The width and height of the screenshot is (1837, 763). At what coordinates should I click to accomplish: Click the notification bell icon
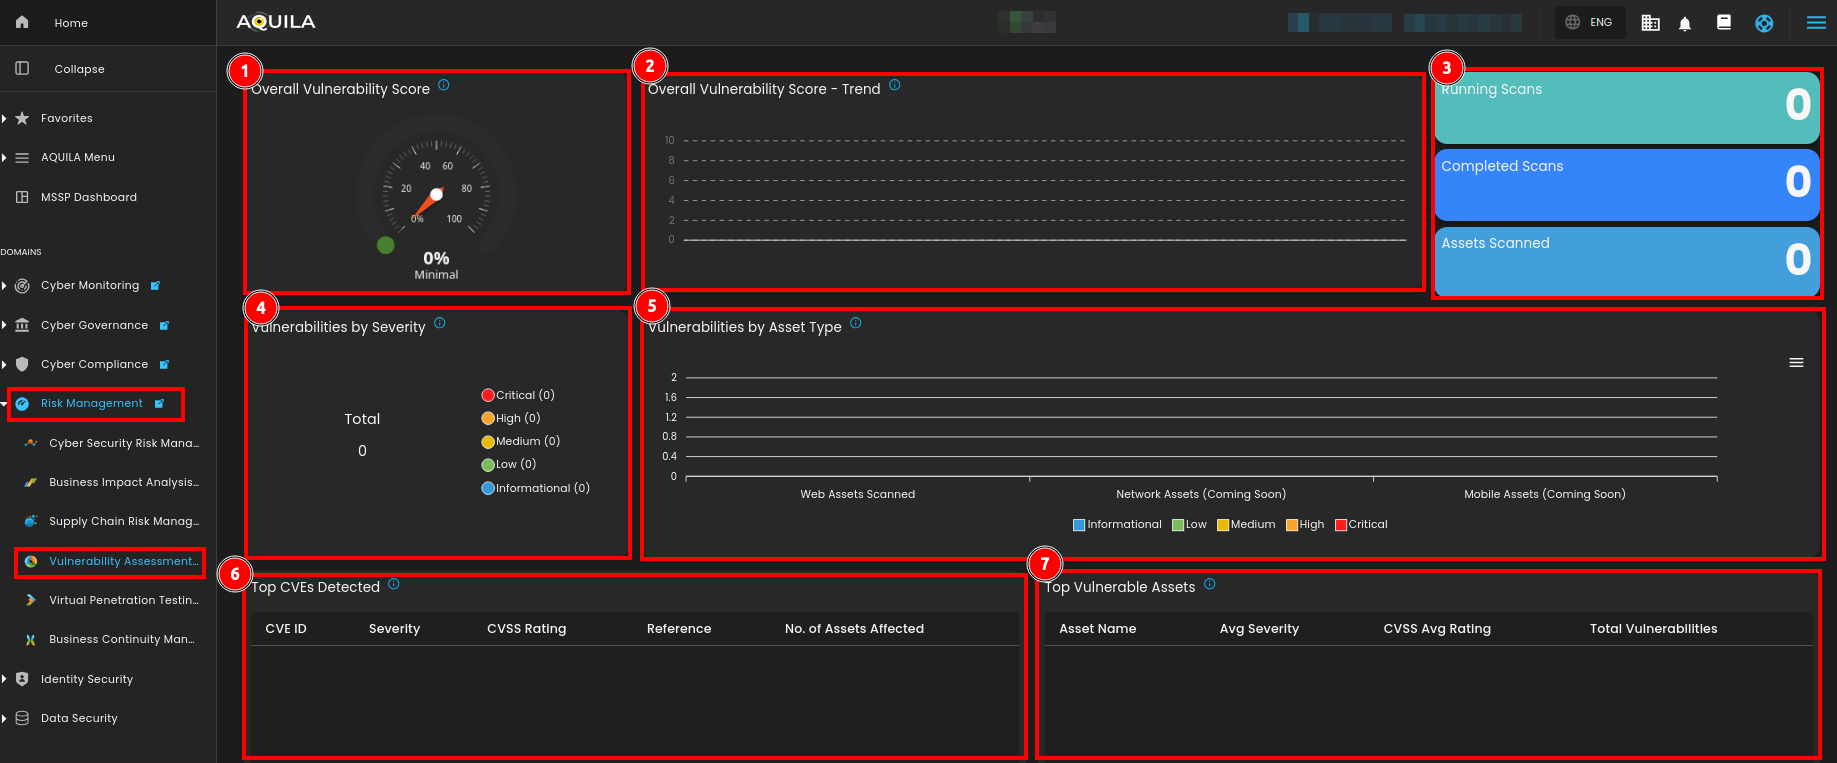click(1685, 23)
